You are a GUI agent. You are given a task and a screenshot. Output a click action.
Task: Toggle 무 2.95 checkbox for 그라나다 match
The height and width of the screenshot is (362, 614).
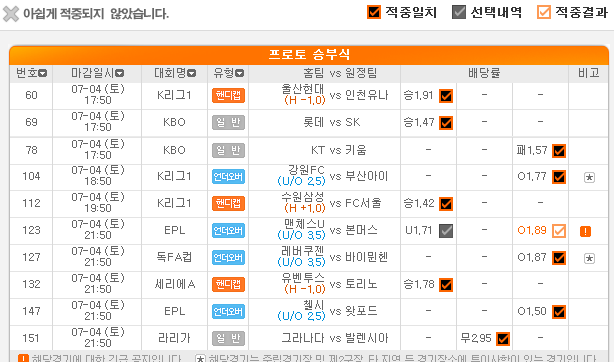click(503, 339)
